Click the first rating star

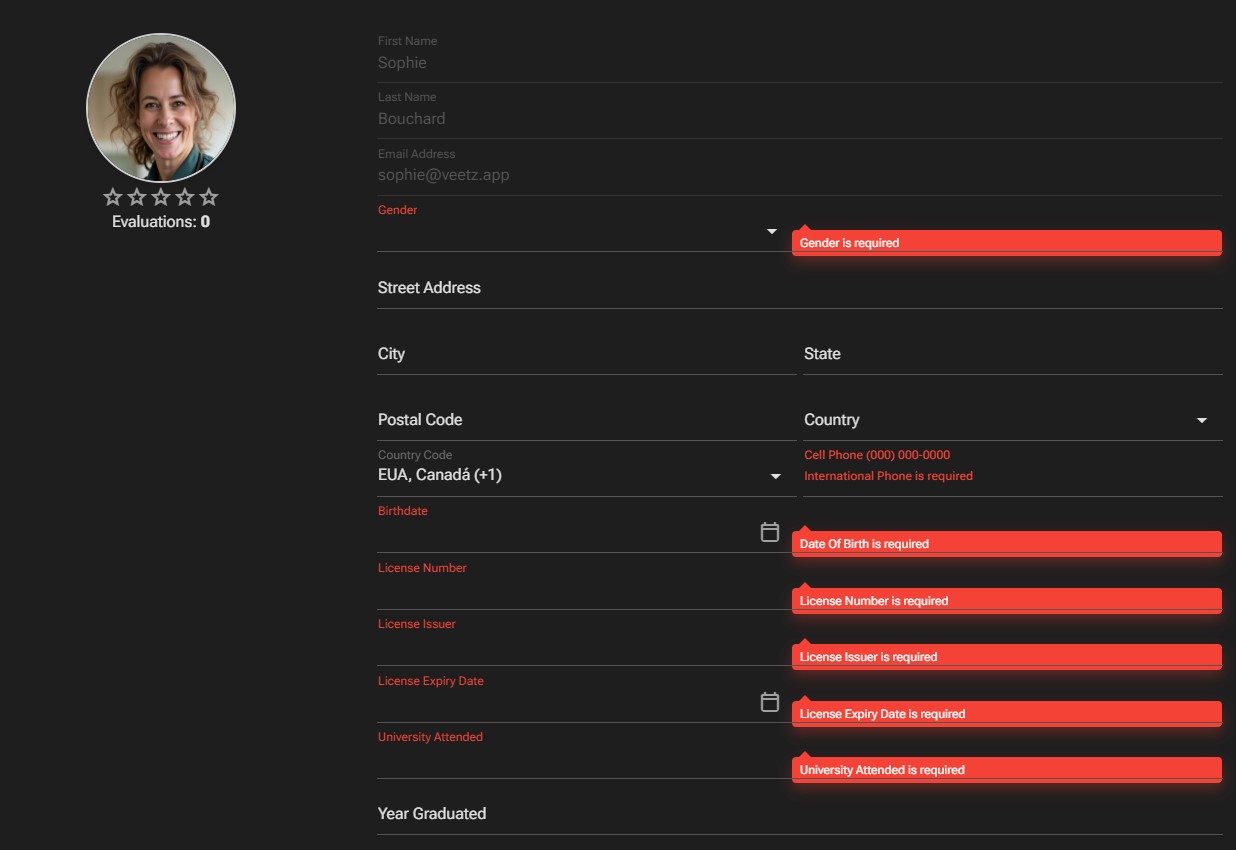click(113, 197)
